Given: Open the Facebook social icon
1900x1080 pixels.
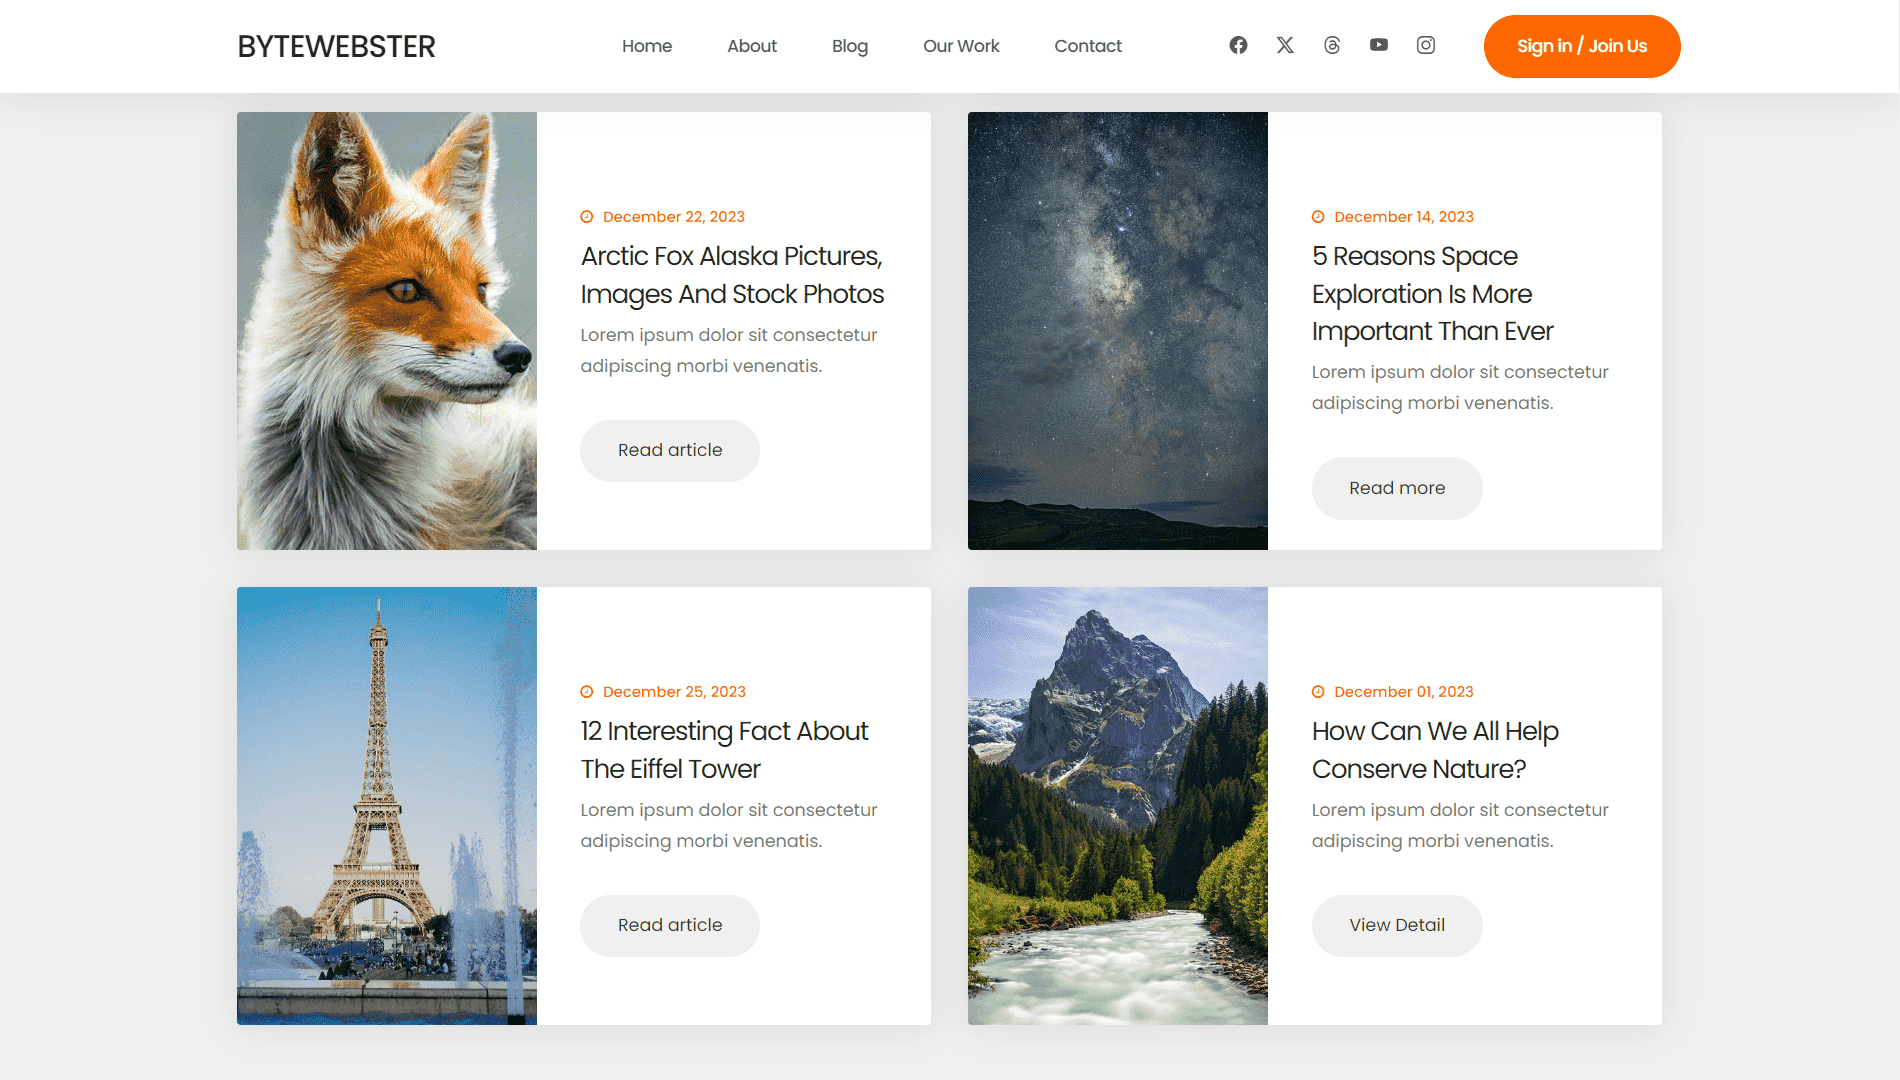Looking at the screenshot, I should point(1238,45).
